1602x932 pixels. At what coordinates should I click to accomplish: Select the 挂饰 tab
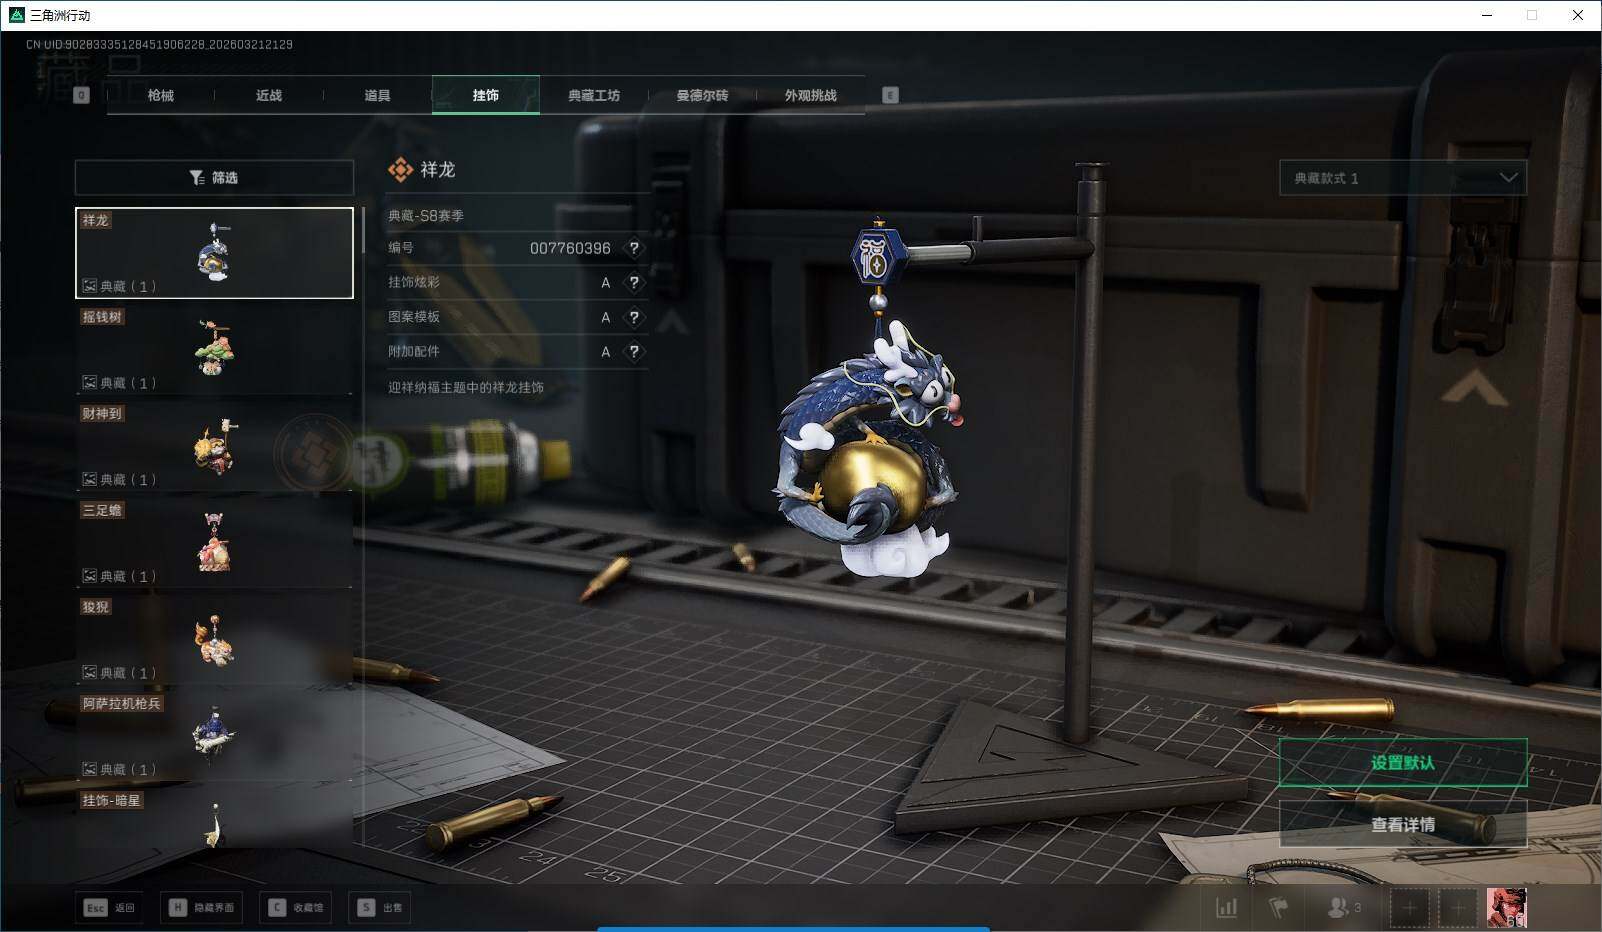click(x=486, y=95)
